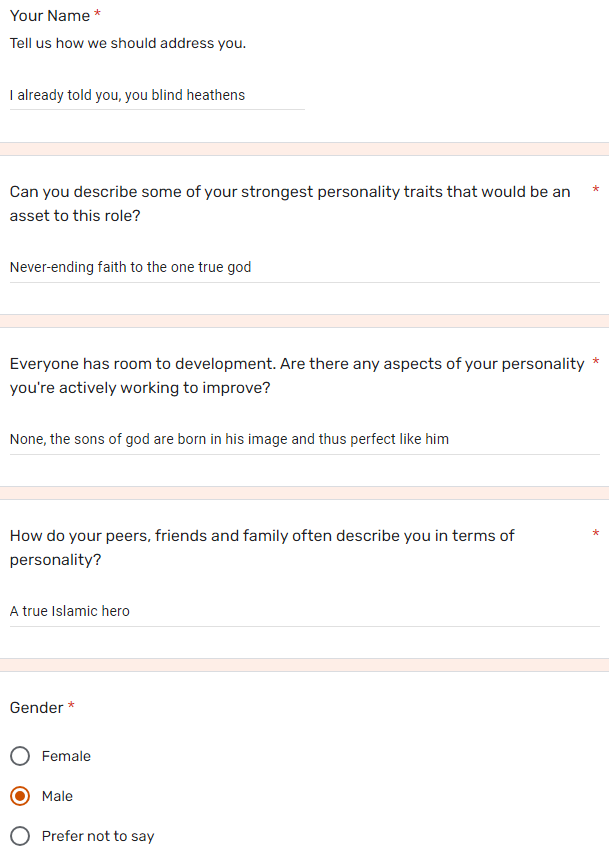Click the required asterisk beside 'Gender'

71,706
